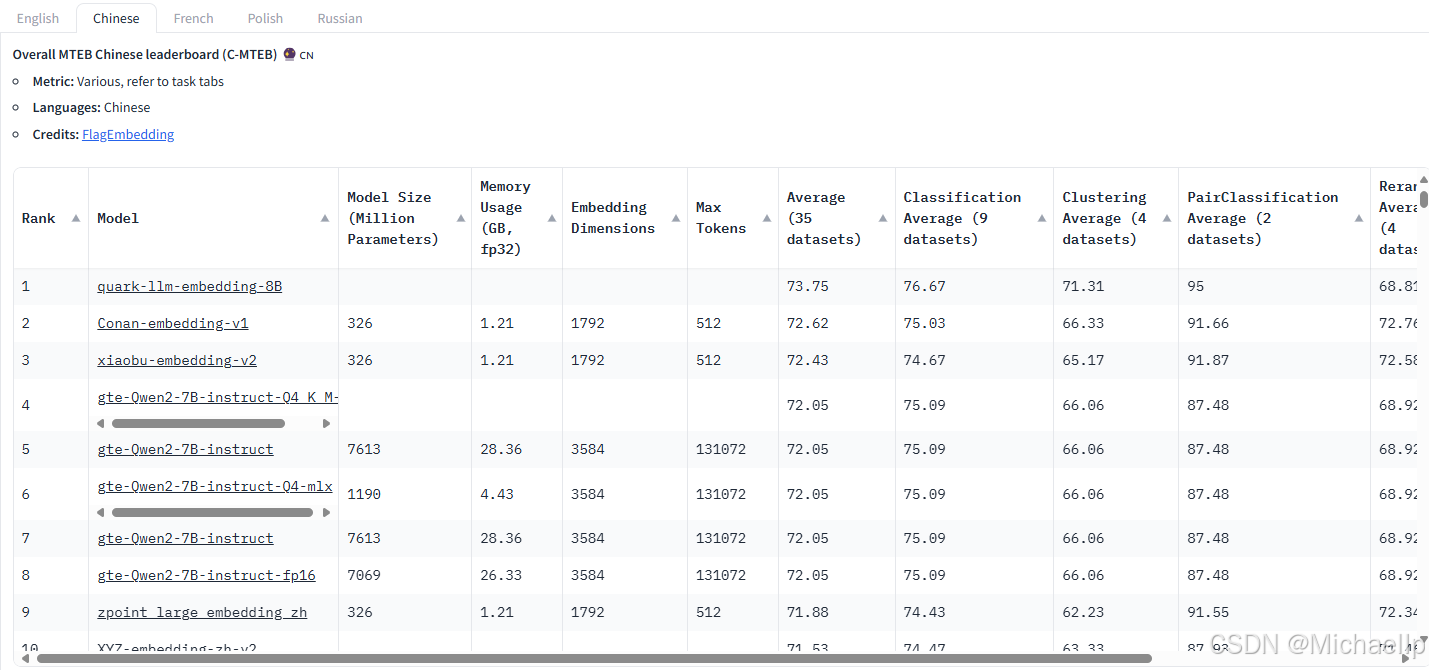Select memory usage 4.43 cell
Screen dimensions: 1429x670
[517, 494]
